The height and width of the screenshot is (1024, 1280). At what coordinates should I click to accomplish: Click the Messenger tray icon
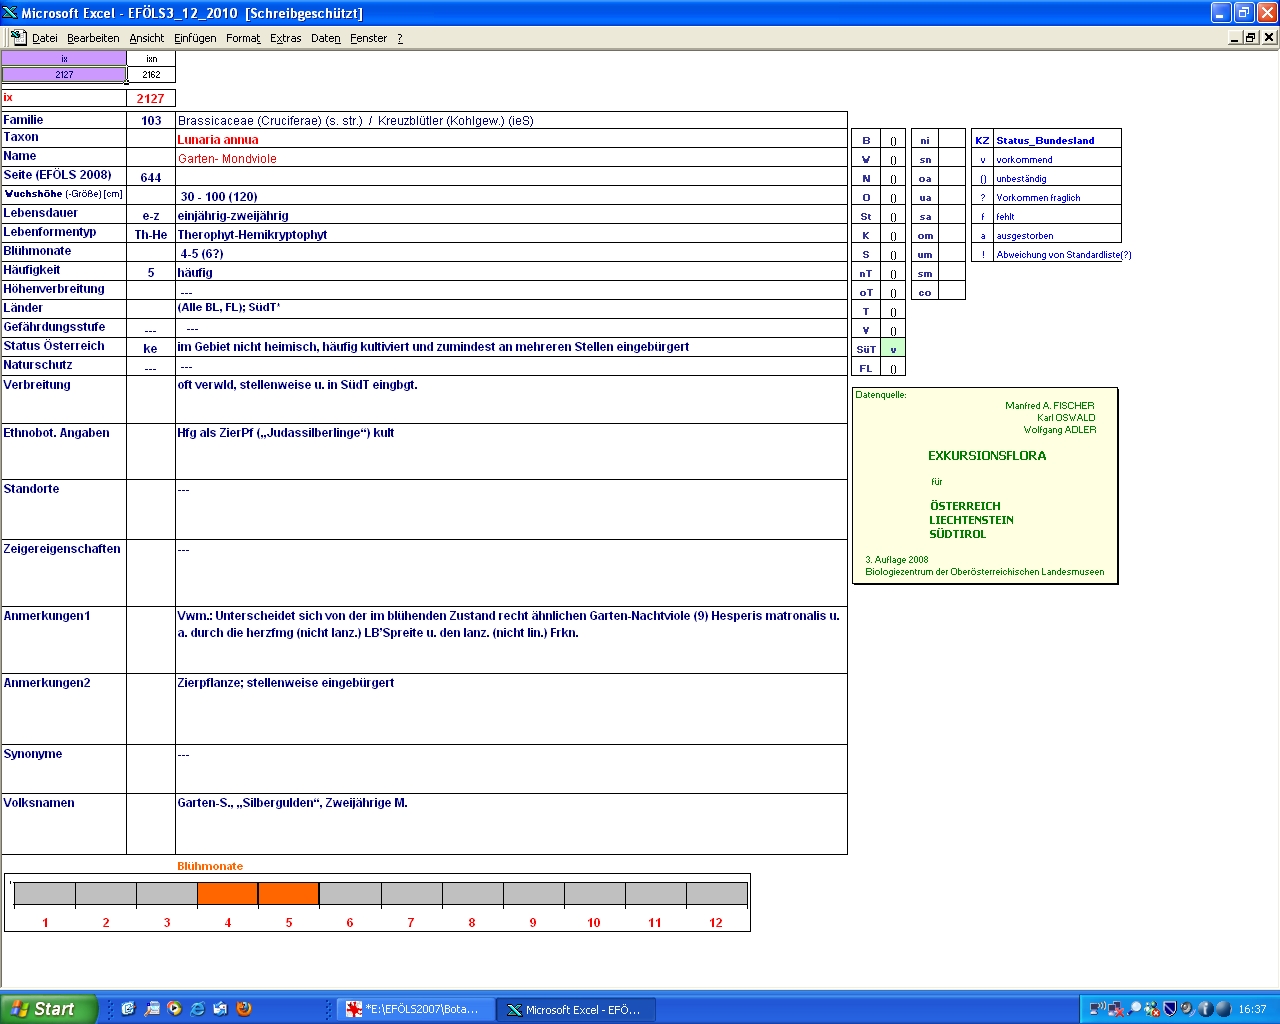point(1152,1009)
